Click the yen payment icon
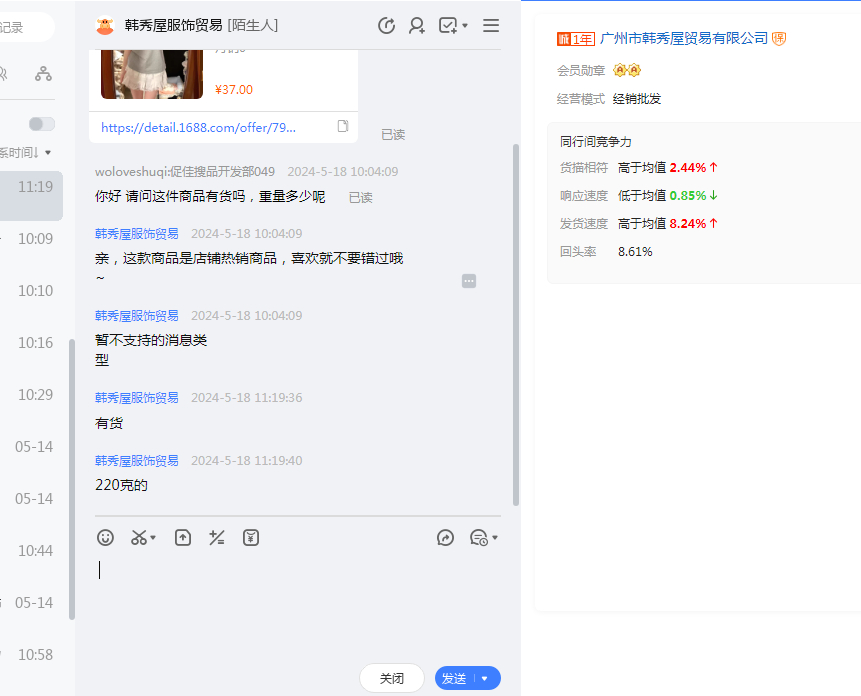Screen dimensions: 861x696 (x=251, y=538)
